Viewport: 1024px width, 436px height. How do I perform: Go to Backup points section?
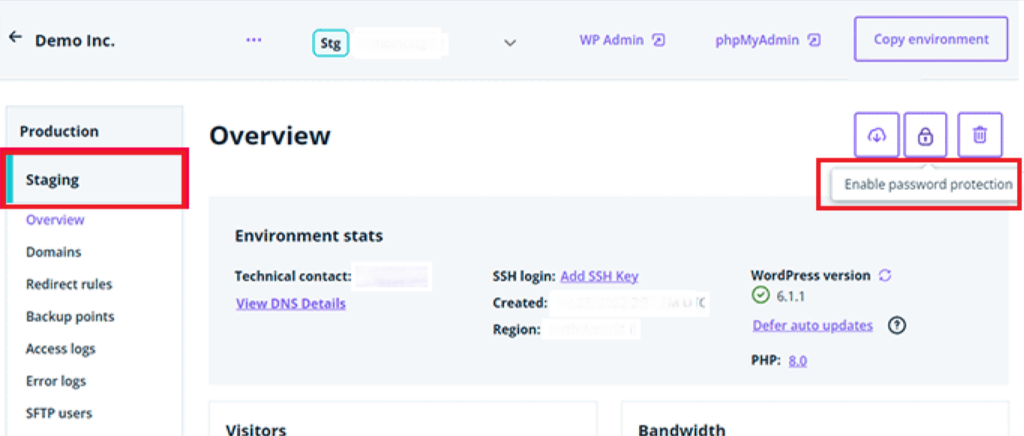coord(70,316)
